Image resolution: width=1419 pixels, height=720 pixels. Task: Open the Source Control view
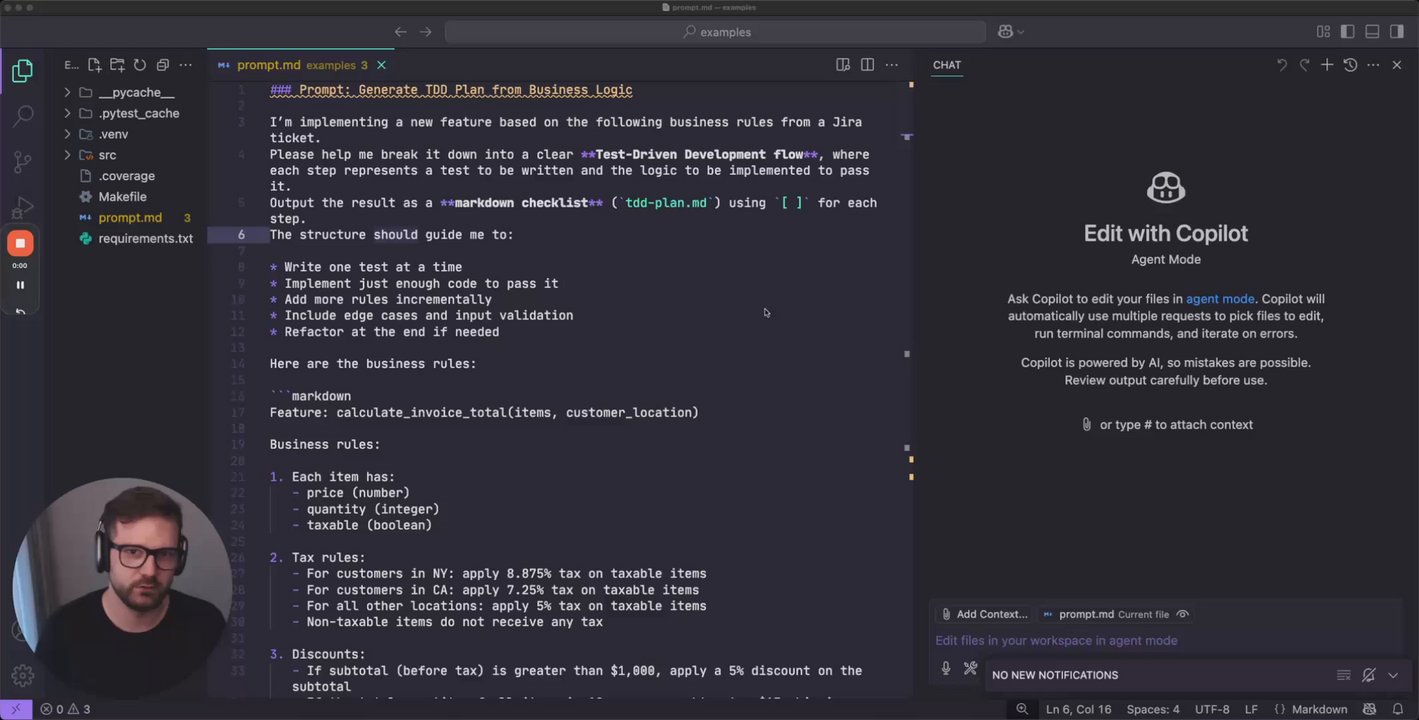click(22, 162)
